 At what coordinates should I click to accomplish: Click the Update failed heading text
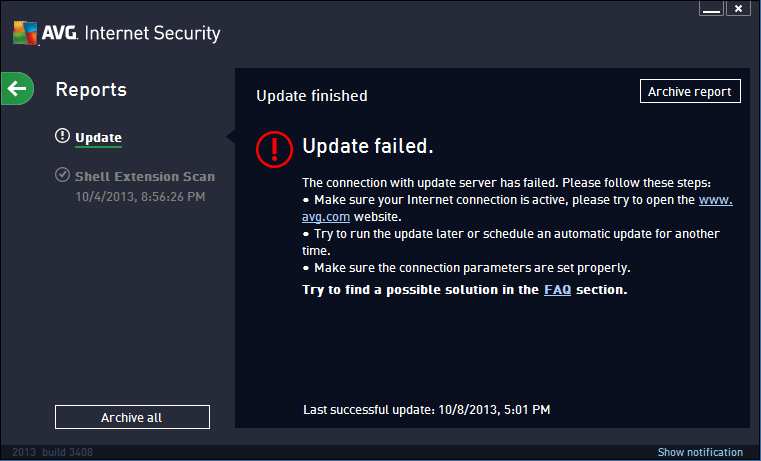point(368,146)
